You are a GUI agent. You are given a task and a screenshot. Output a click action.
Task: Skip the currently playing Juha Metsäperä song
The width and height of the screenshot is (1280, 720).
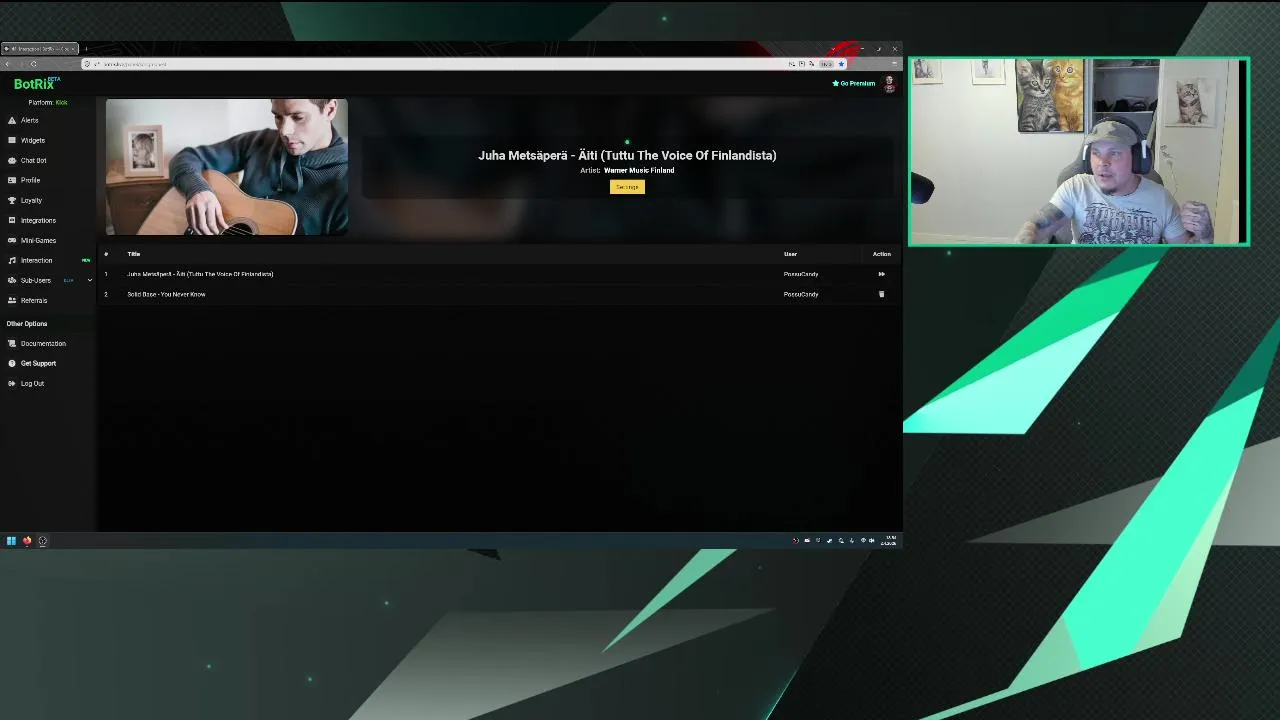pos(881,274)
